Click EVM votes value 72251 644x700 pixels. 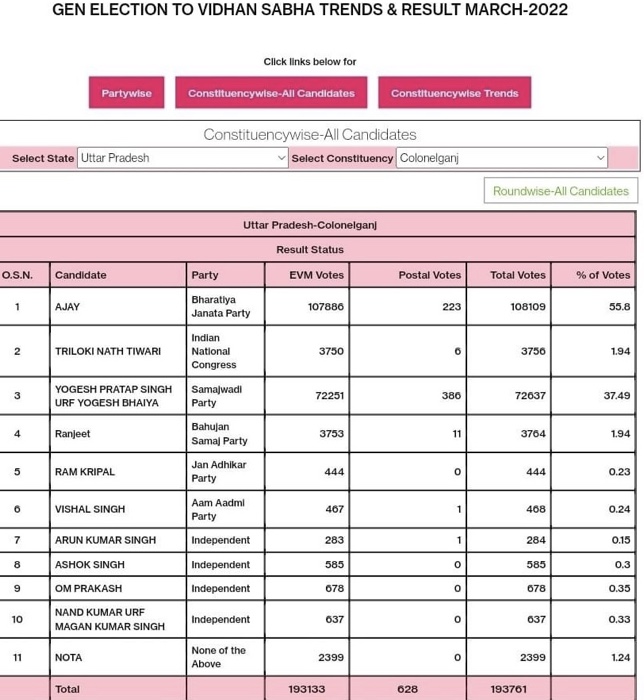[x=329, y=396]
